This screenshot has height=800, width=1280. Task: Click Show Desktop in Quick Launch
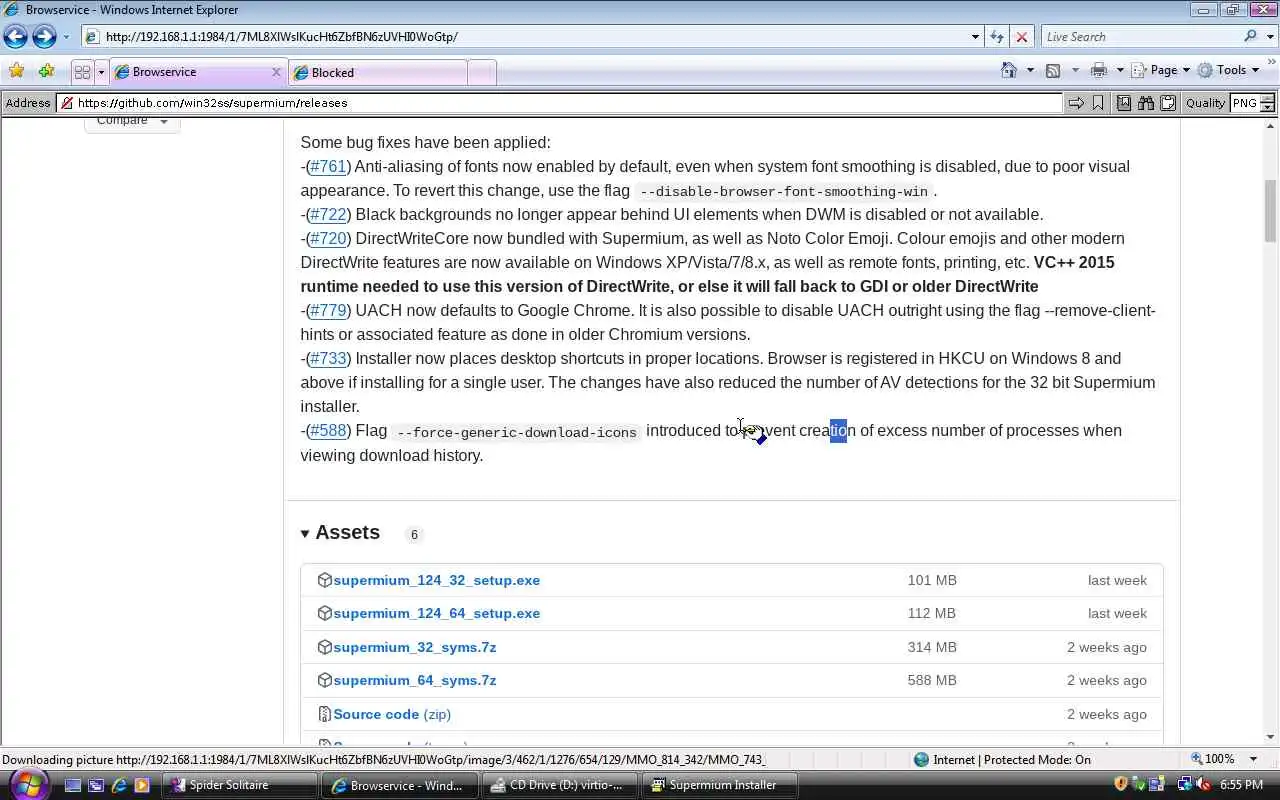click(73, 785)
